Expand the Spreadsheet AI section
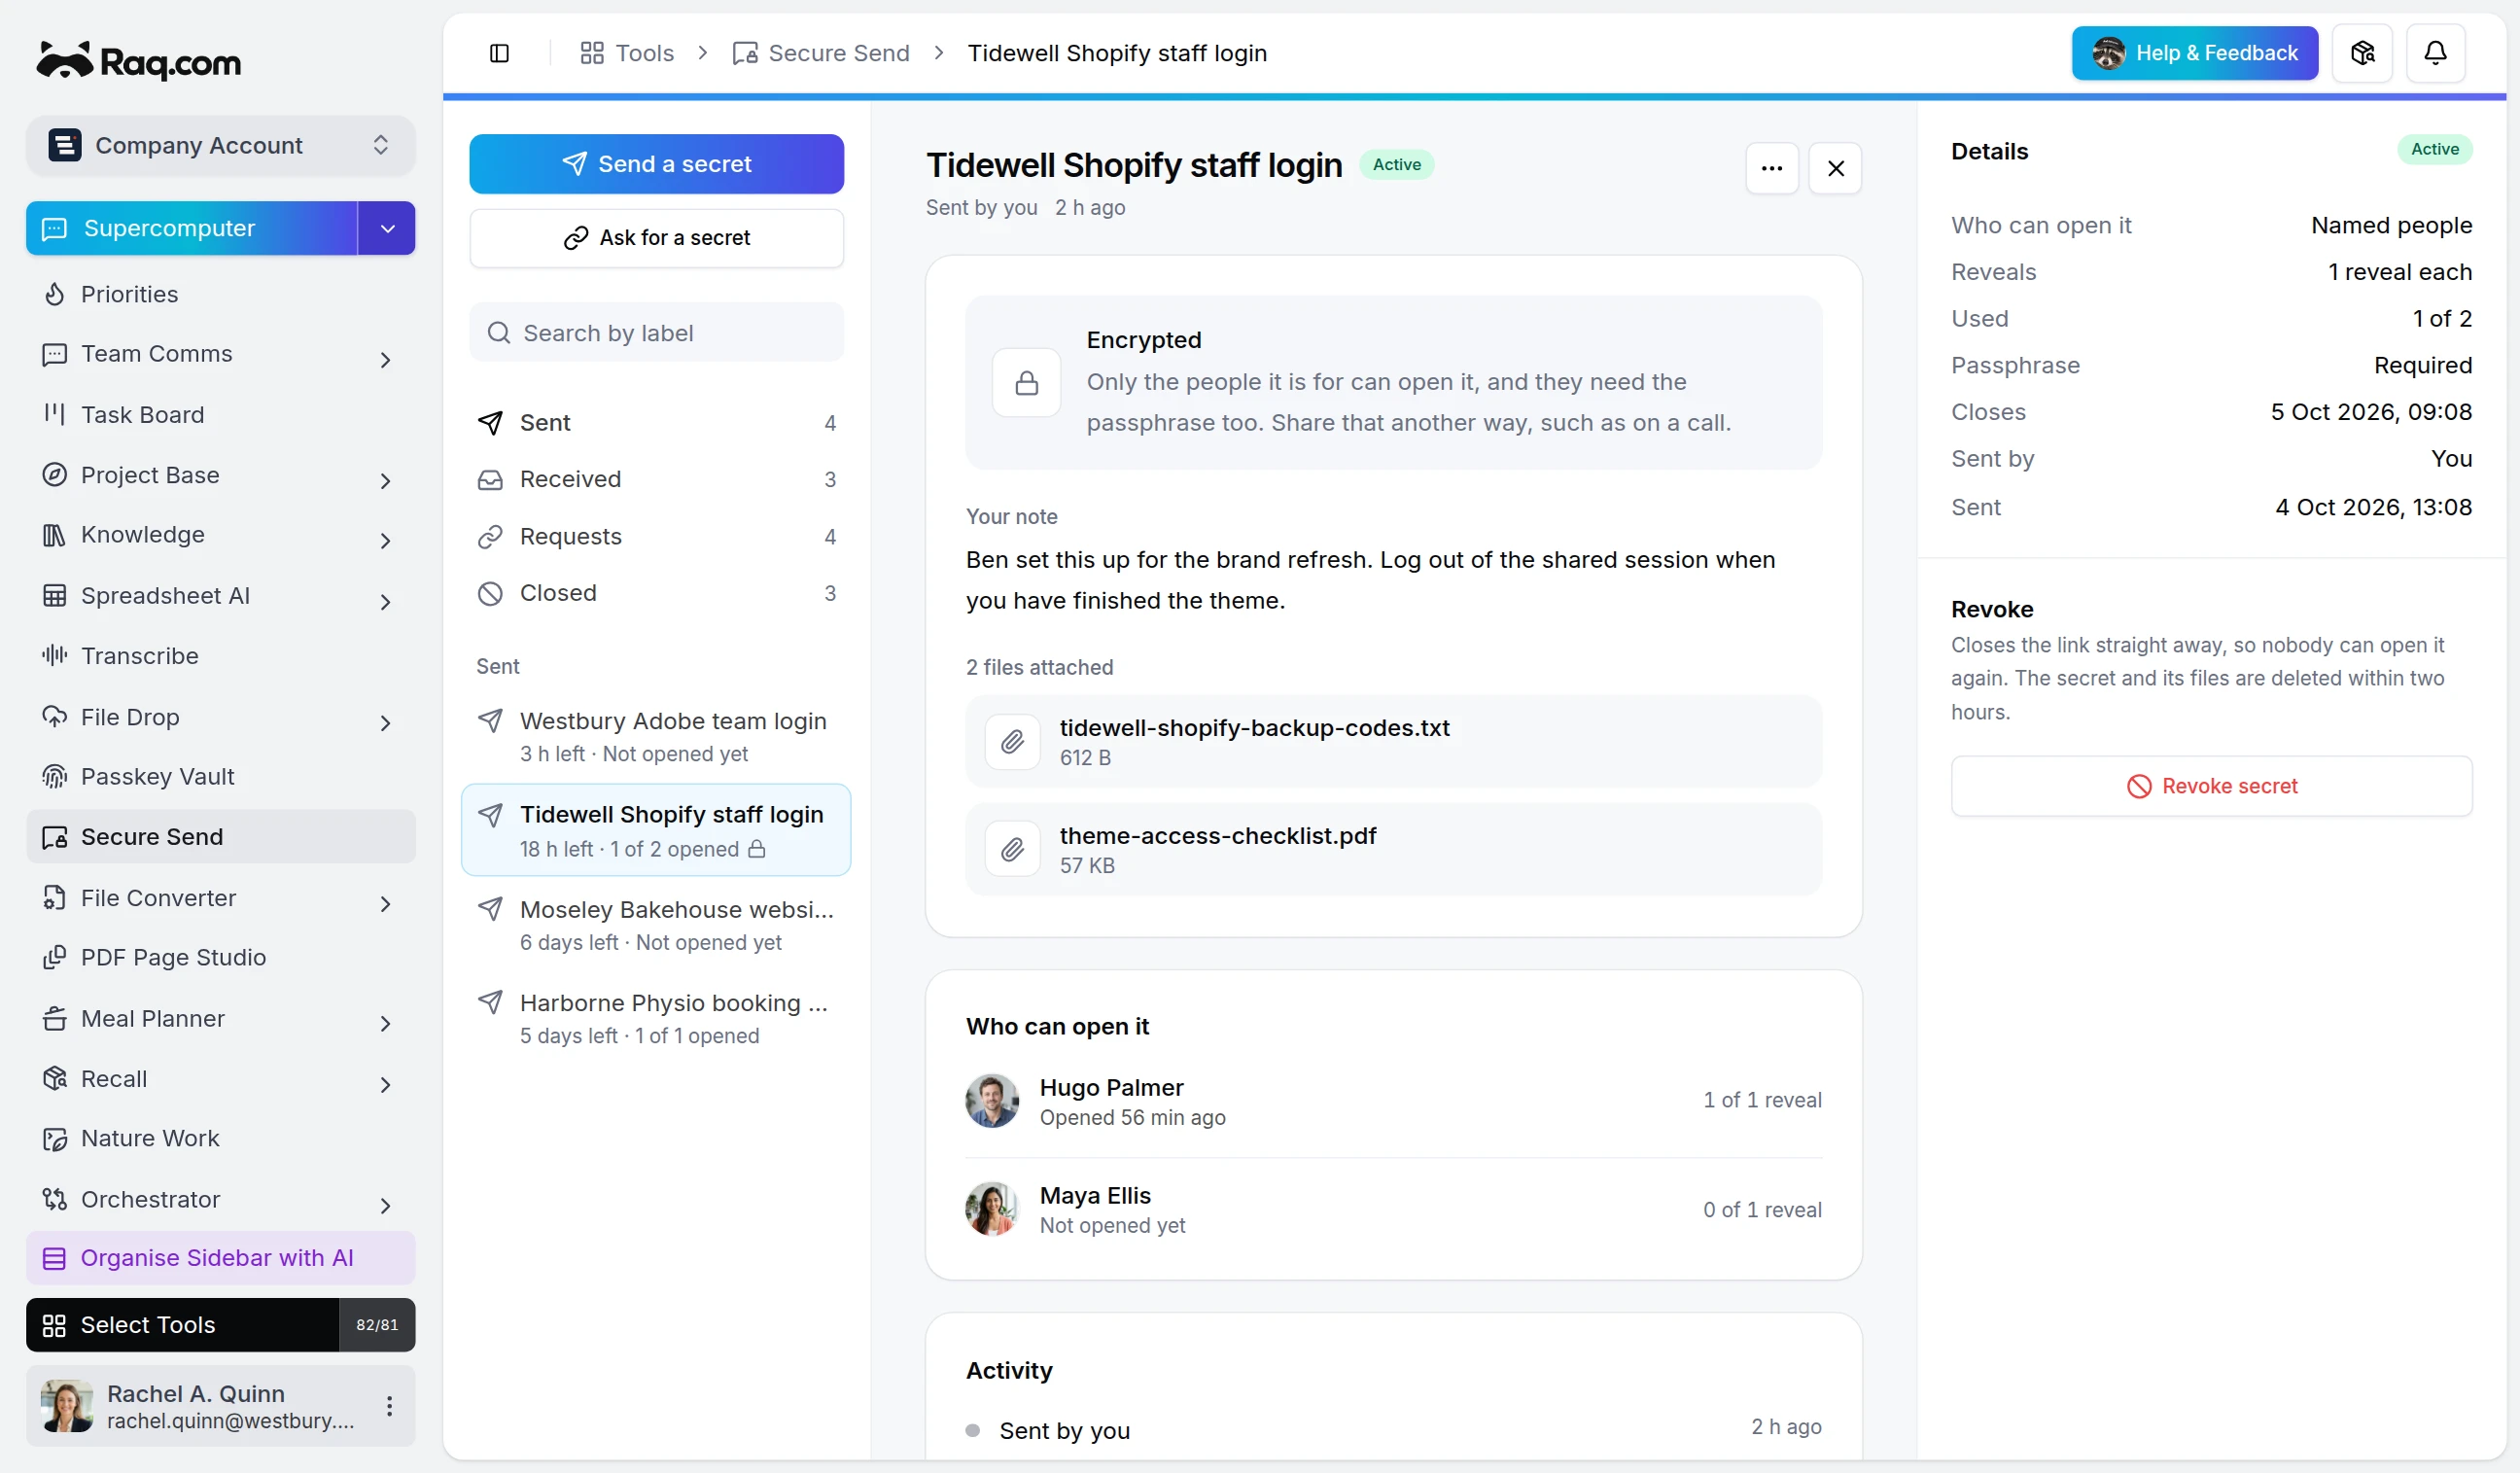This screenshot has height=1473, width=2520. tap(385, 602)
